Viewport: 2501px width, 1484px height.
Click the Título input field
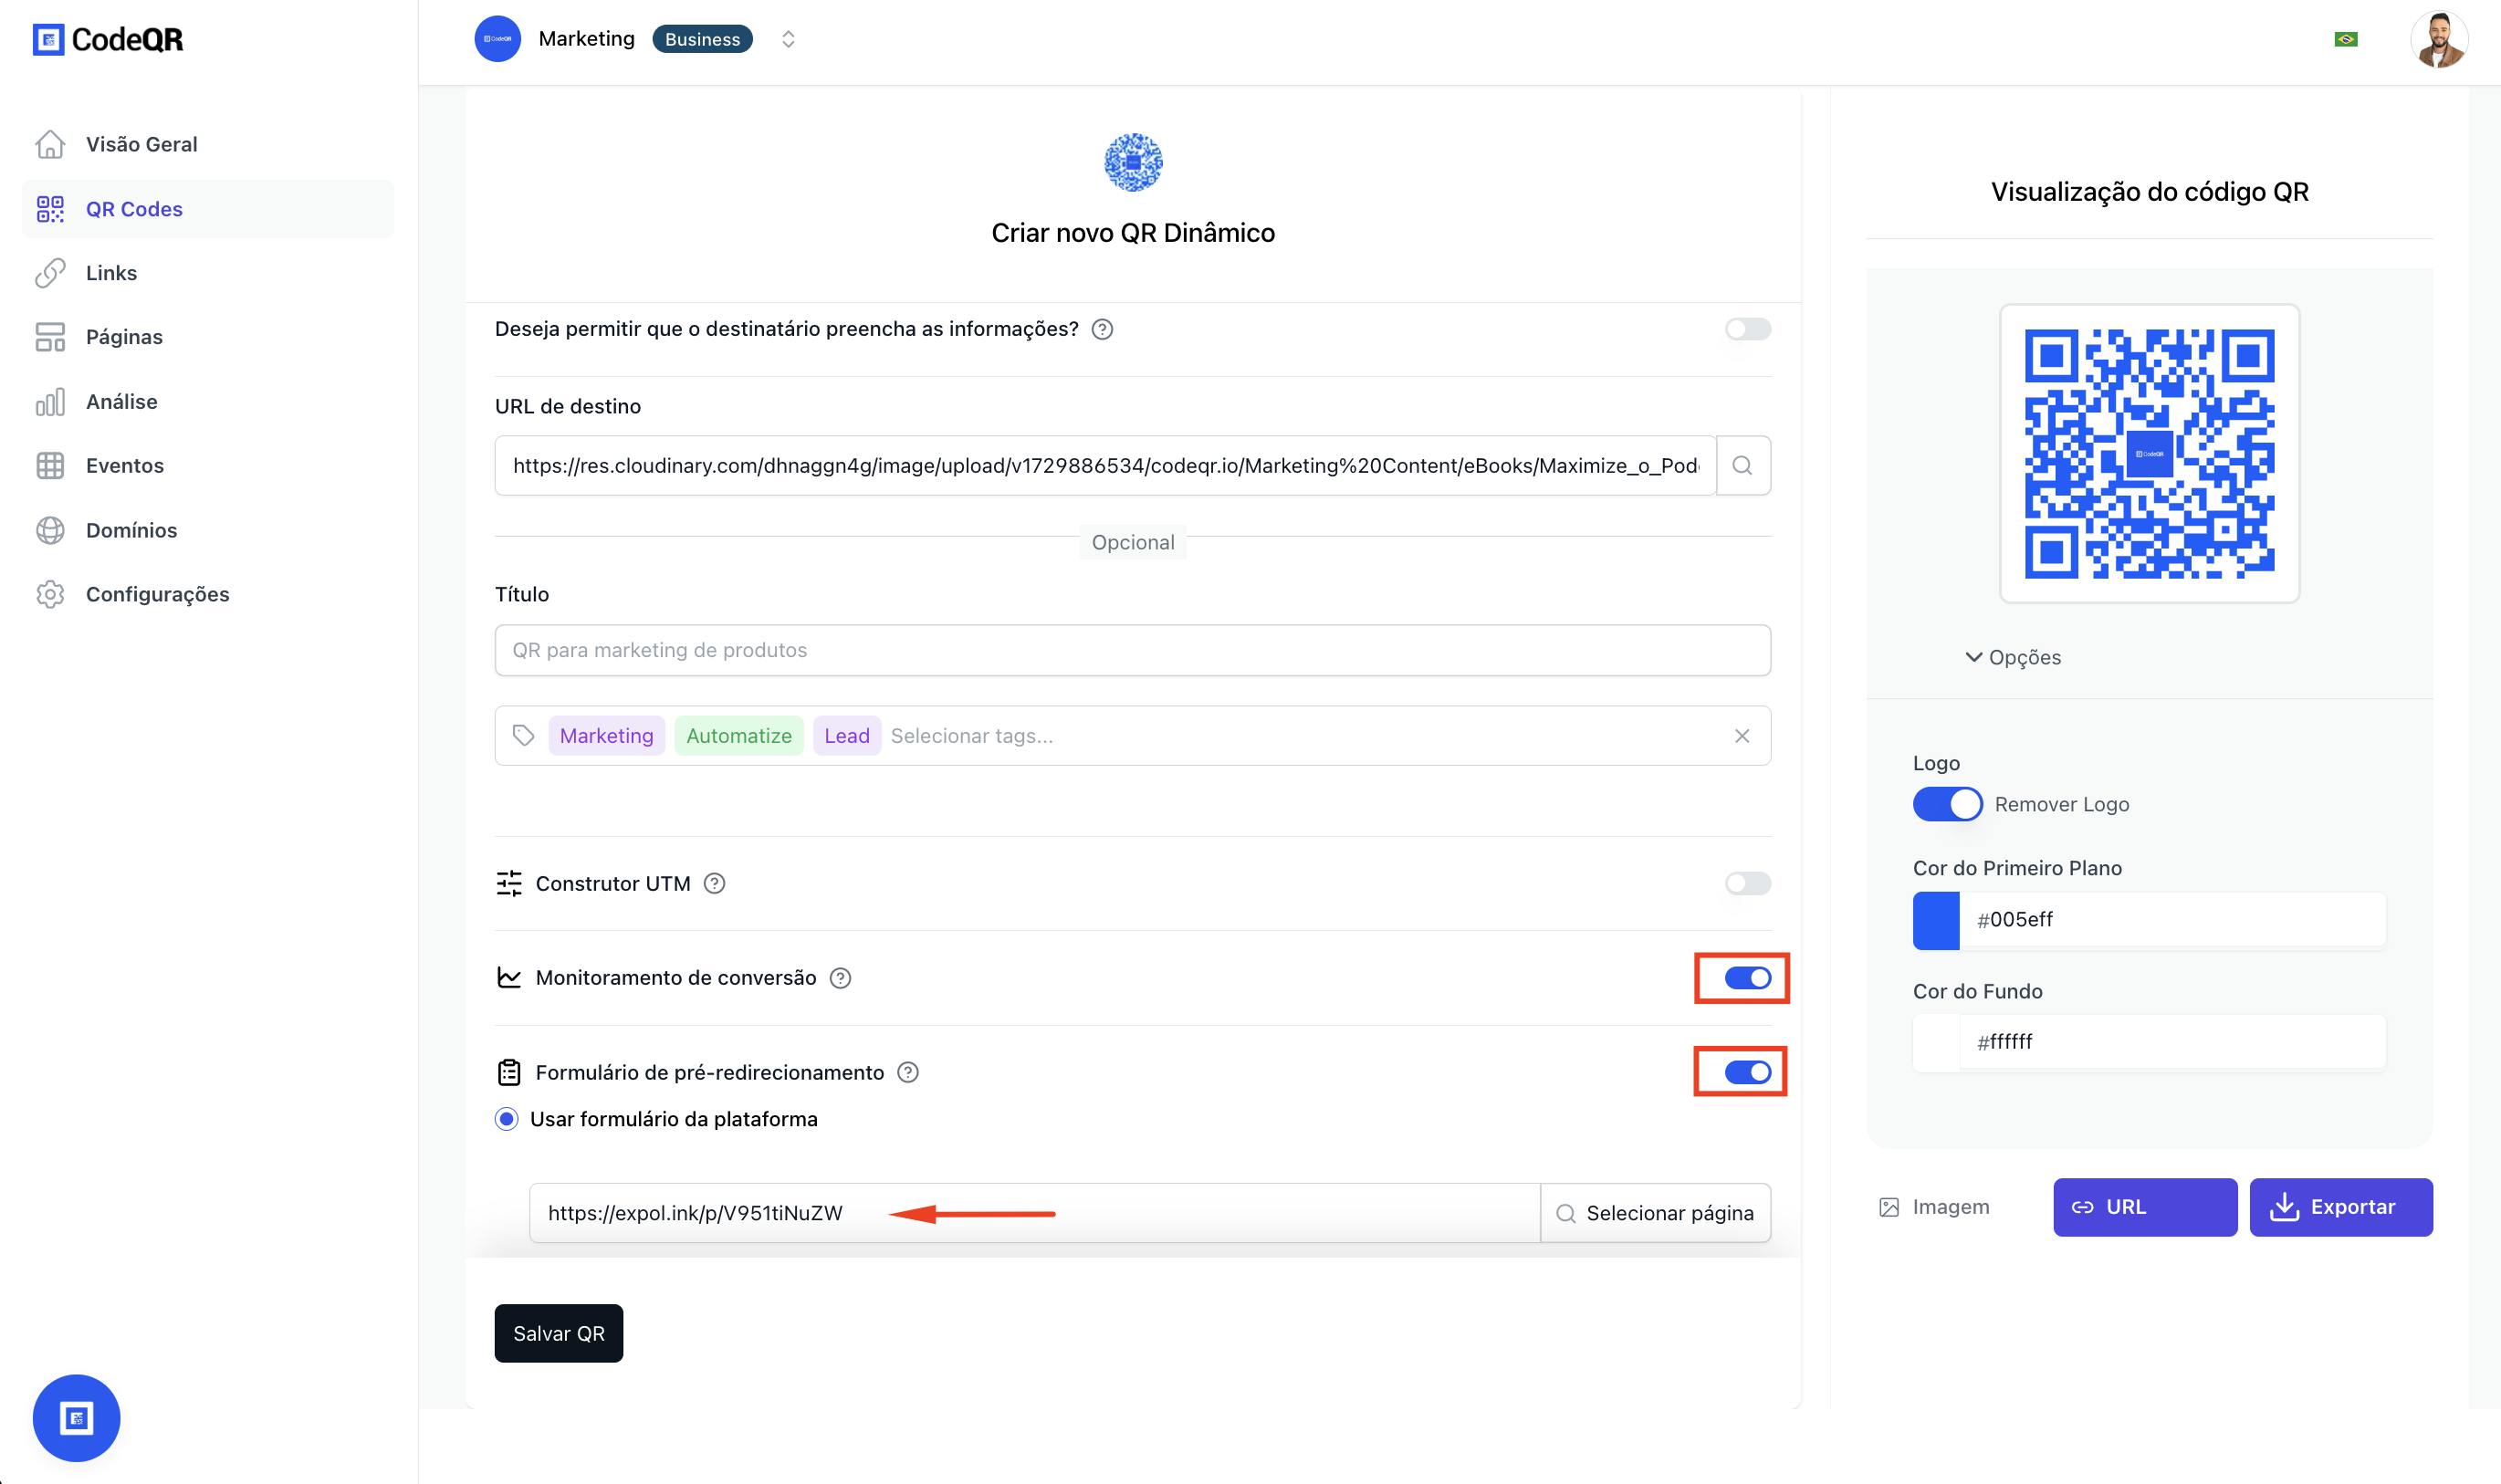click(1132, 650)
